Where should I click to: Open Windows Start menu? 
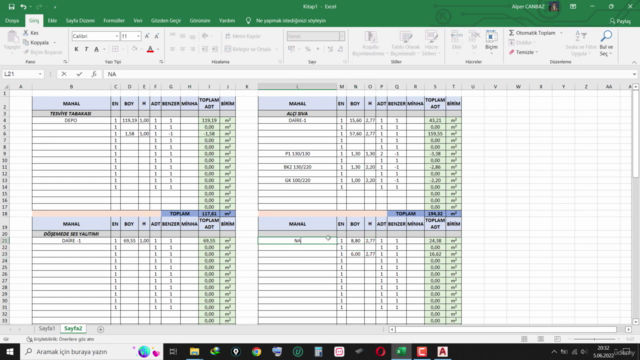(9, 351)
